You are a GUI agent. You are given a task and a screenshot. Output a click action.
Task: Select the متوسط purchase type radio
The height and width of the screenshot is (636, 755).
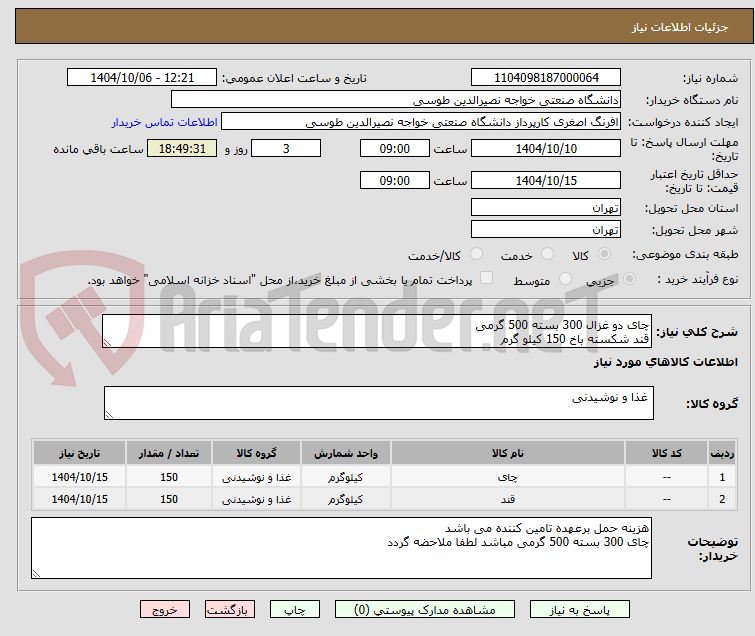click(x=565, y=279)
